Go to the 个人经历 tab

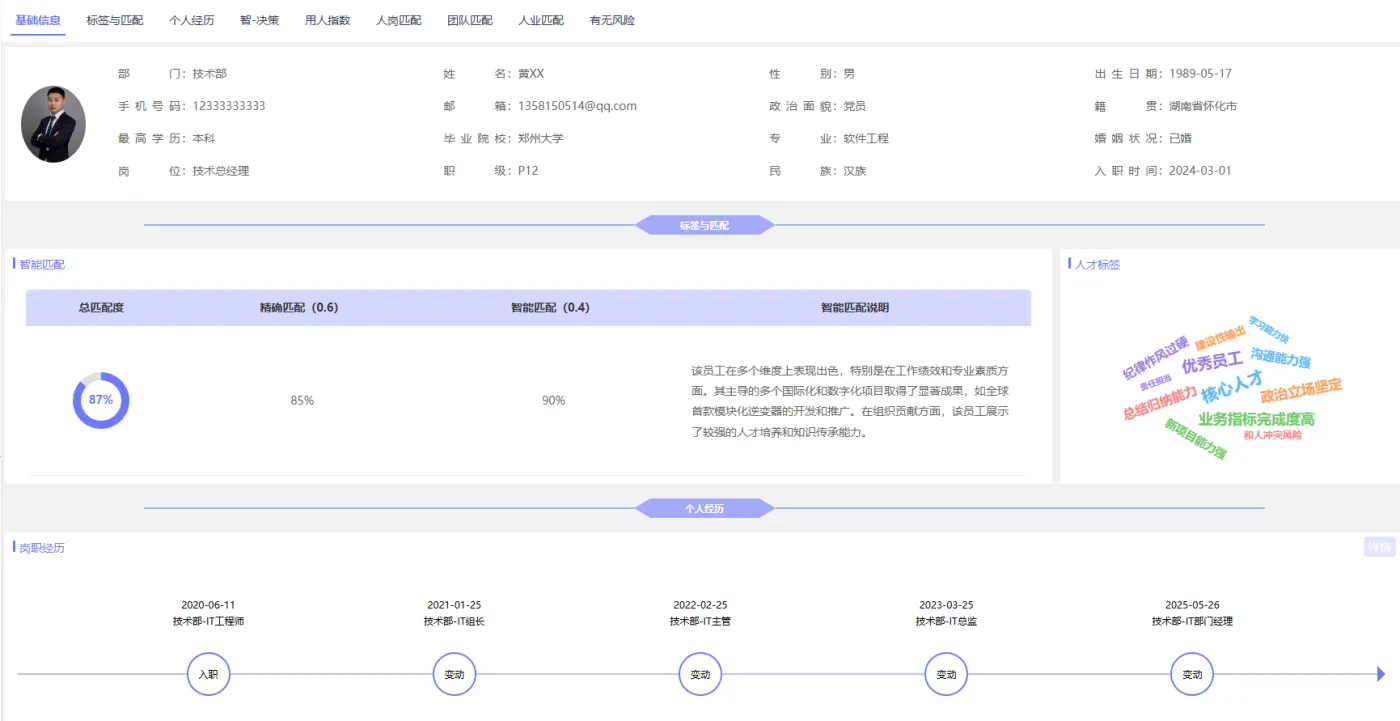(x=192, y=20)
